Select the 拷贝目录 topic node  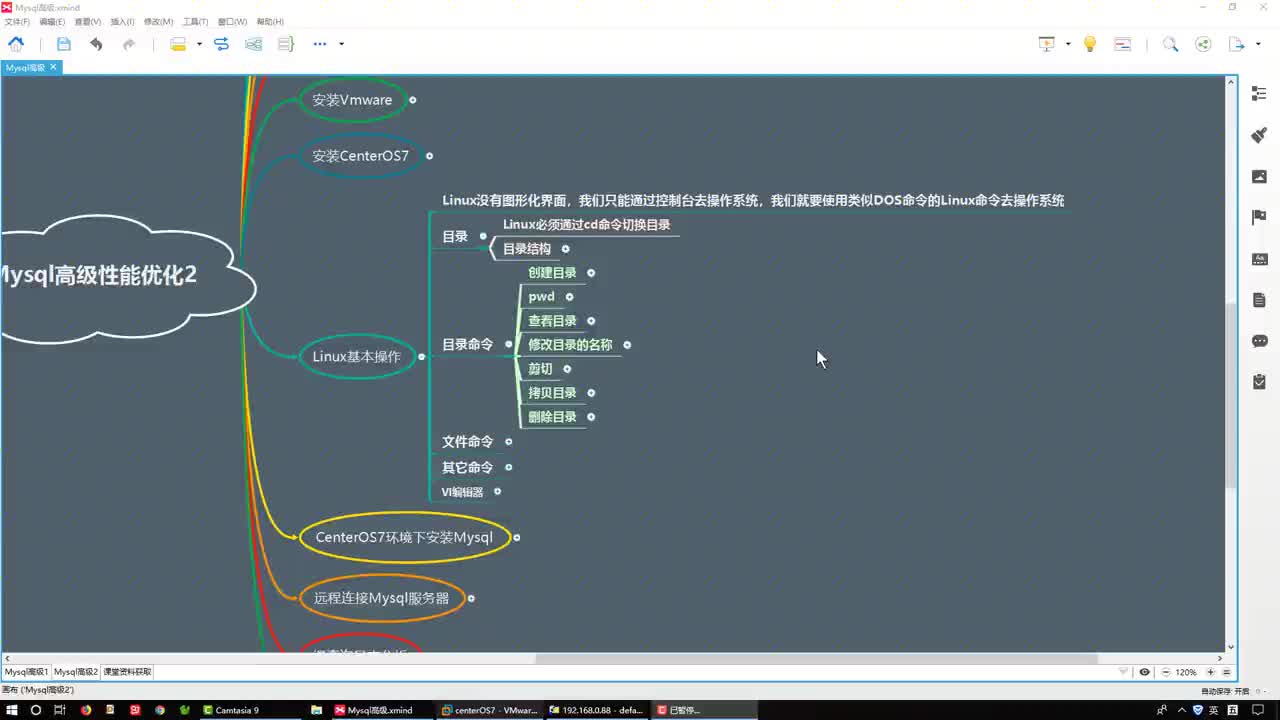(552, 393)
